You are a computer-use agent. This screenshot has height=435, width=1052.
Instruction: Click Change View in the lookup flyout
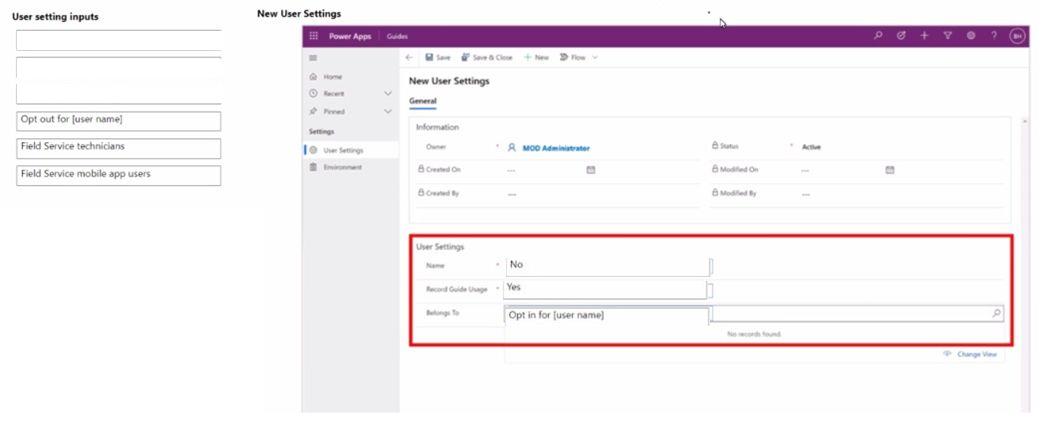coord(969,354)
